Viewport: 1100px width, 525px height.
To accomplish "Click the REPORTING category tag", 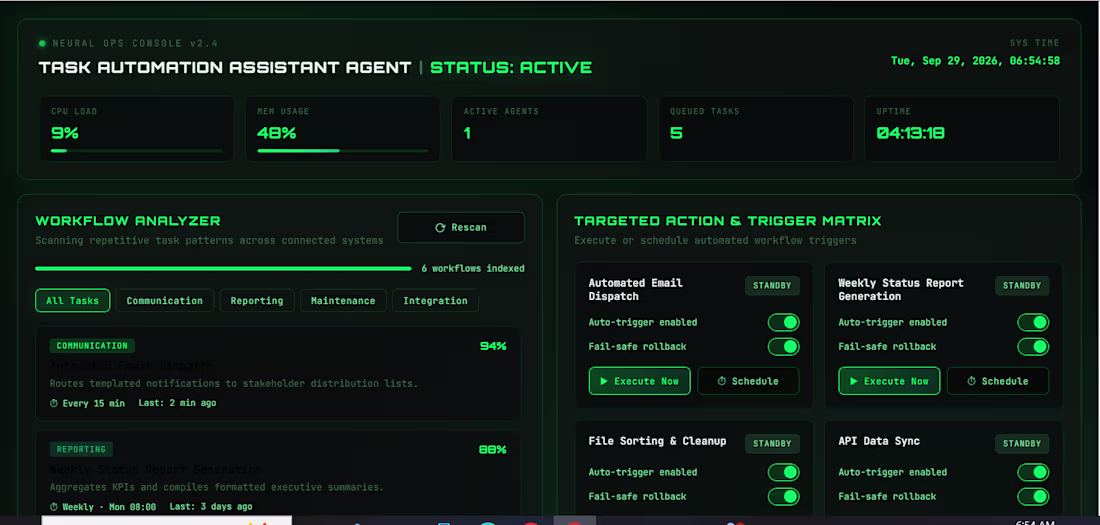I will click(81, 449).
